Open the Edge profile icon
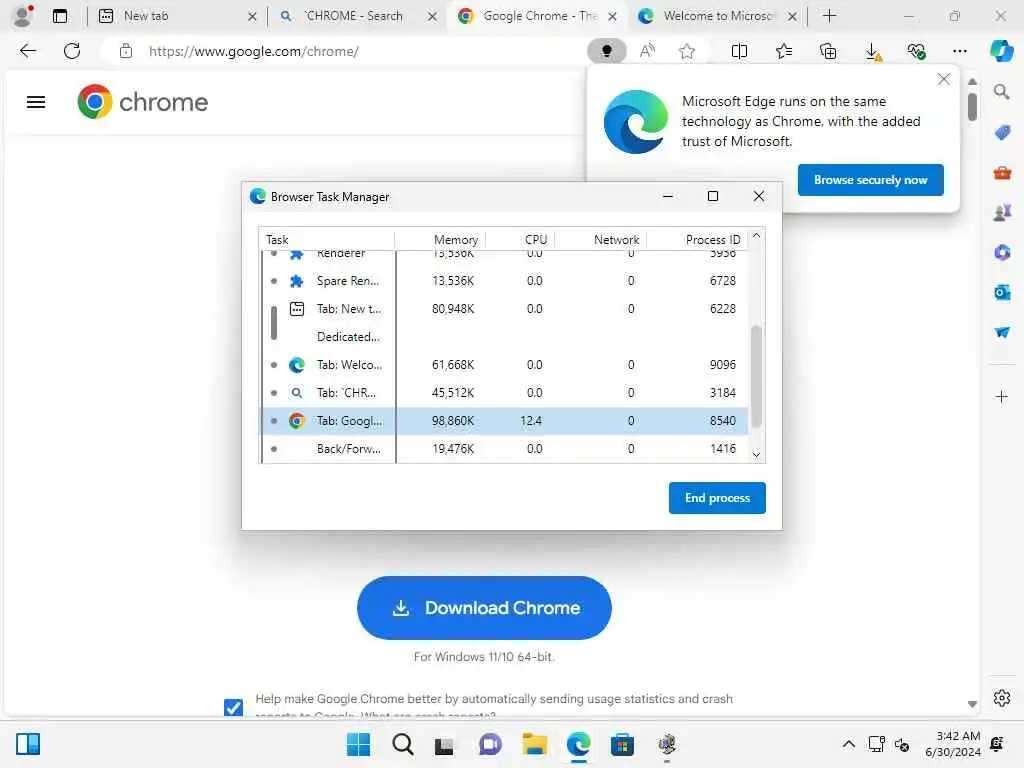Image resolution: width=1024 pixels, height=768 pixels. click(23, 16)
